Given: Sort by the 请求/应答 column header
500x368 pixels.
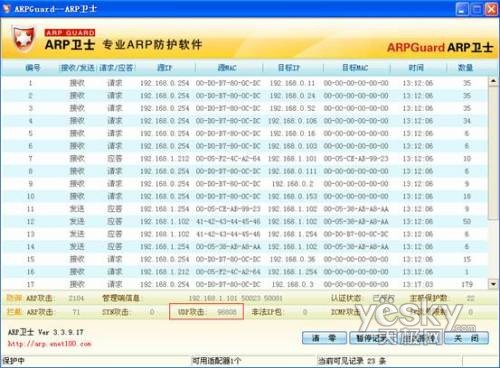Looking at the screenshot, I should [x=116, y=68].
